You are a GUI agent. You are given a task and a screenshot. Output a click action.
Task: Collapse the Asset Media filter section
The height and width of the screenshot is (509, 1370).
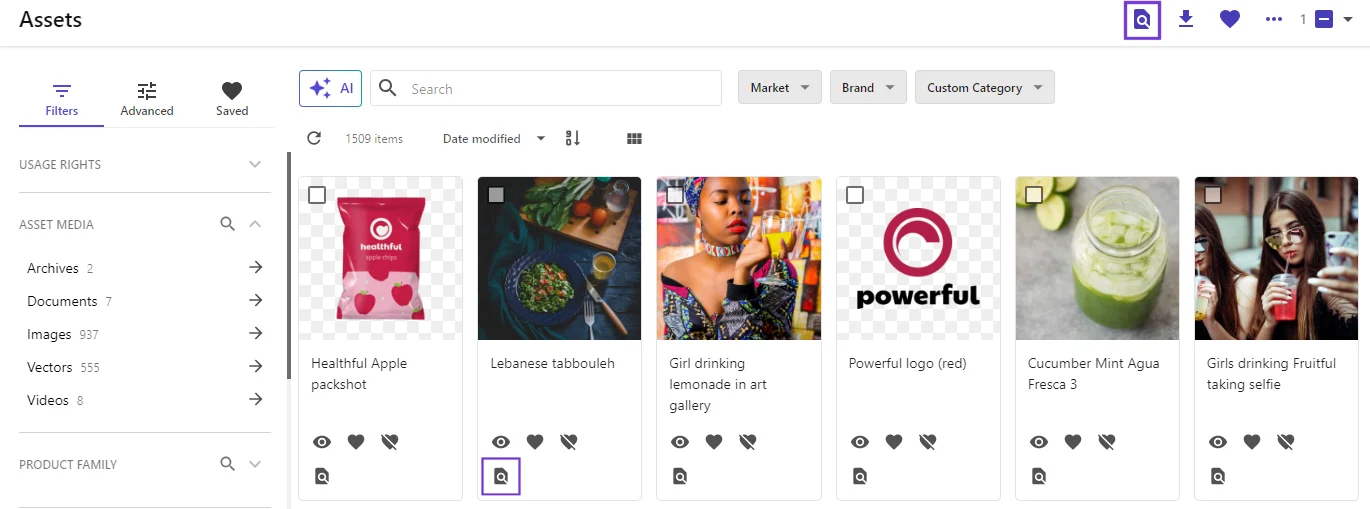255,224
